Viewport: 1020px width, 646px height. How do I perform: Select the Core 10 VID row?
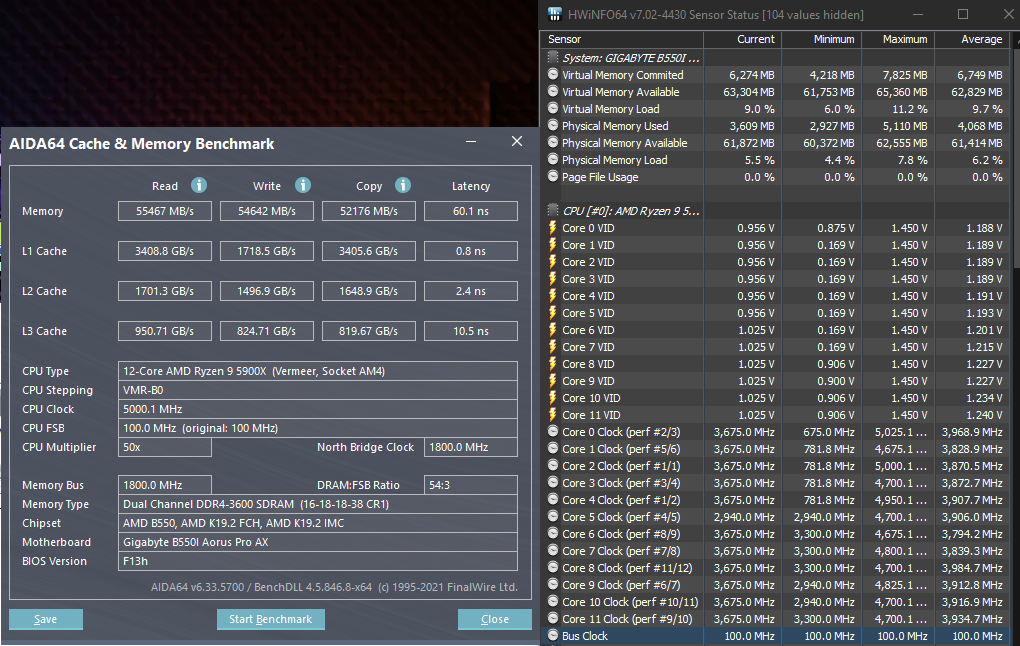(x=775, y=398)
